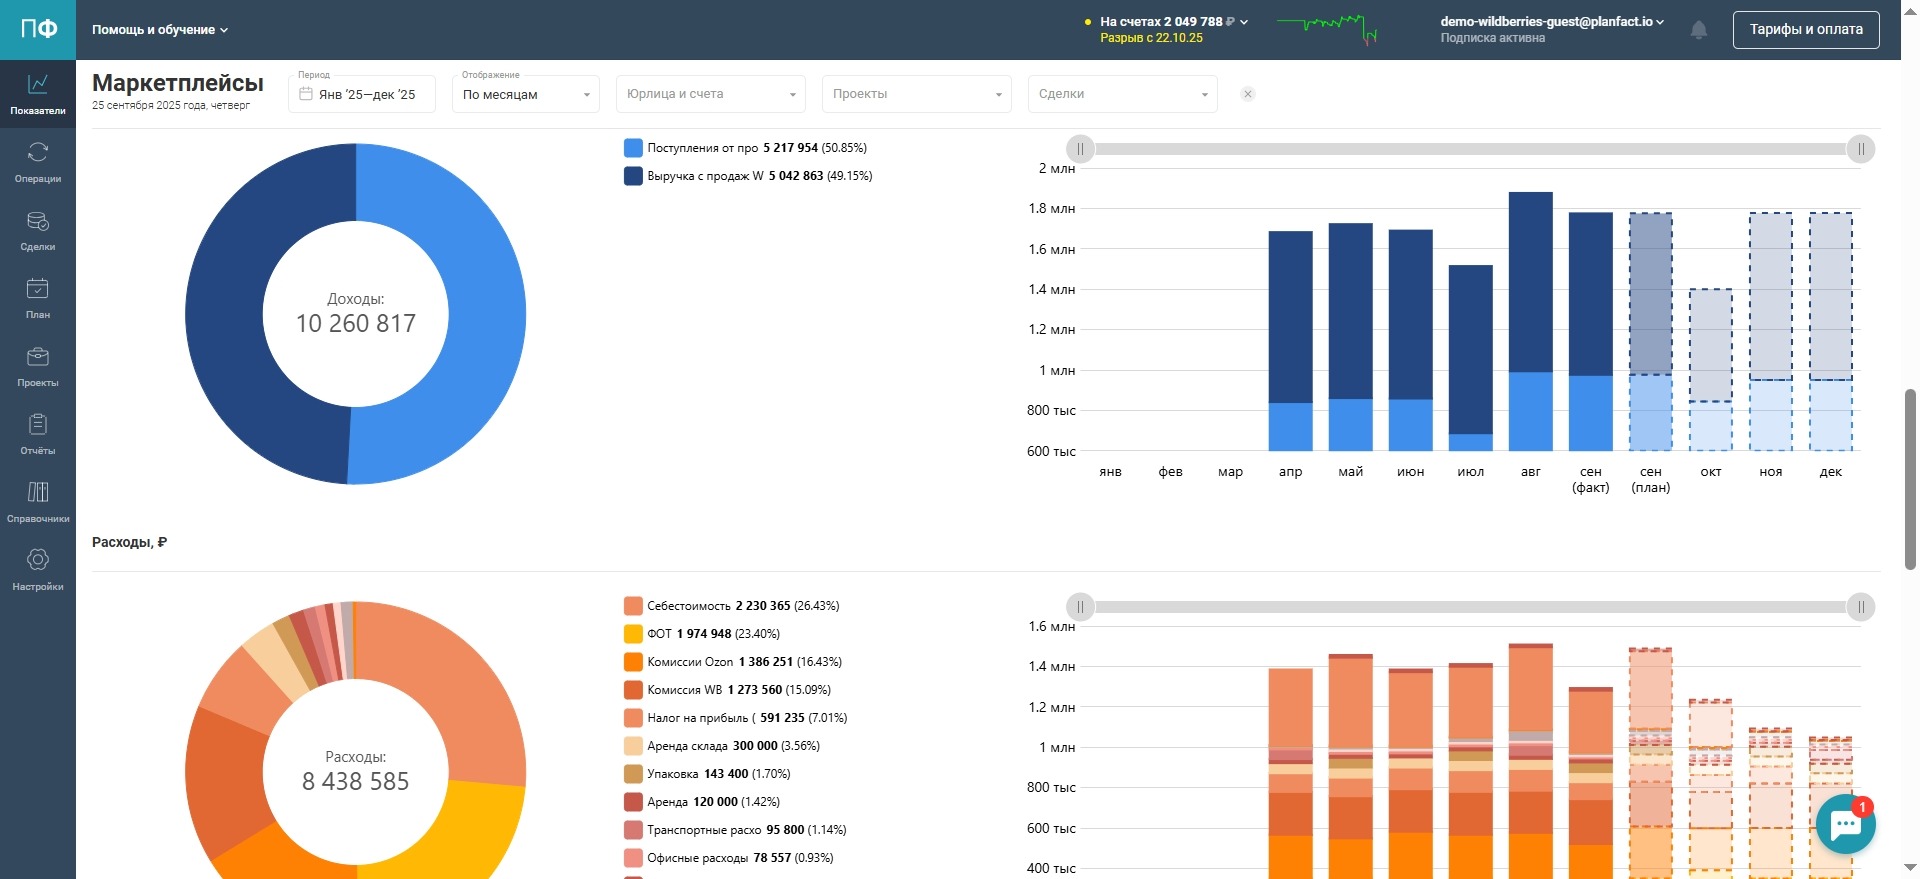Click the income chart's left range slider handle

coord(1080,149)
